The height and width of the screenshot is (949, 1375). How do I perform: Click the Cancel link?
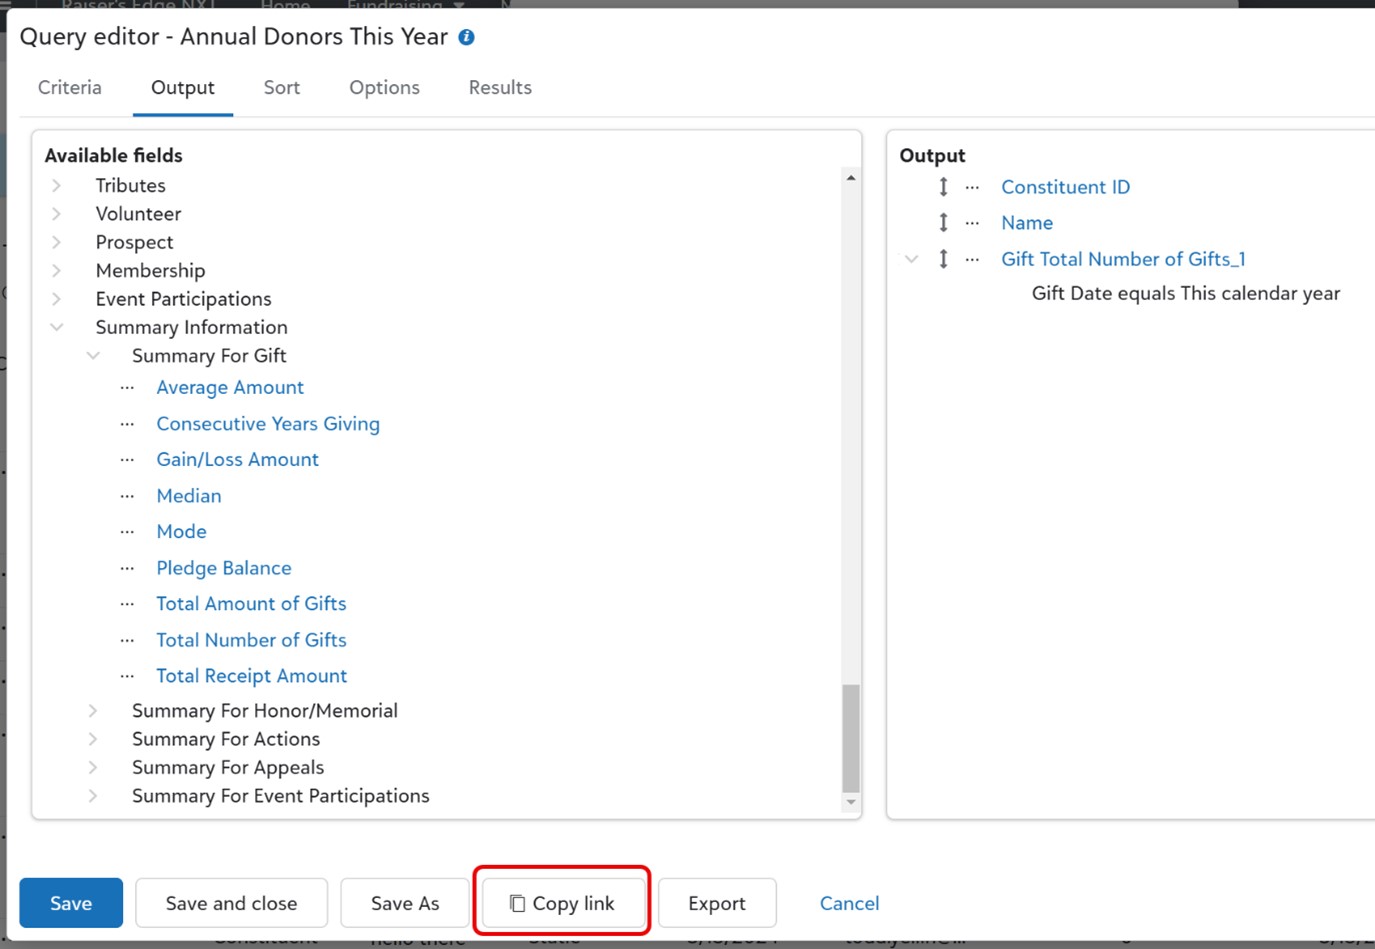(x=849, y=903)
